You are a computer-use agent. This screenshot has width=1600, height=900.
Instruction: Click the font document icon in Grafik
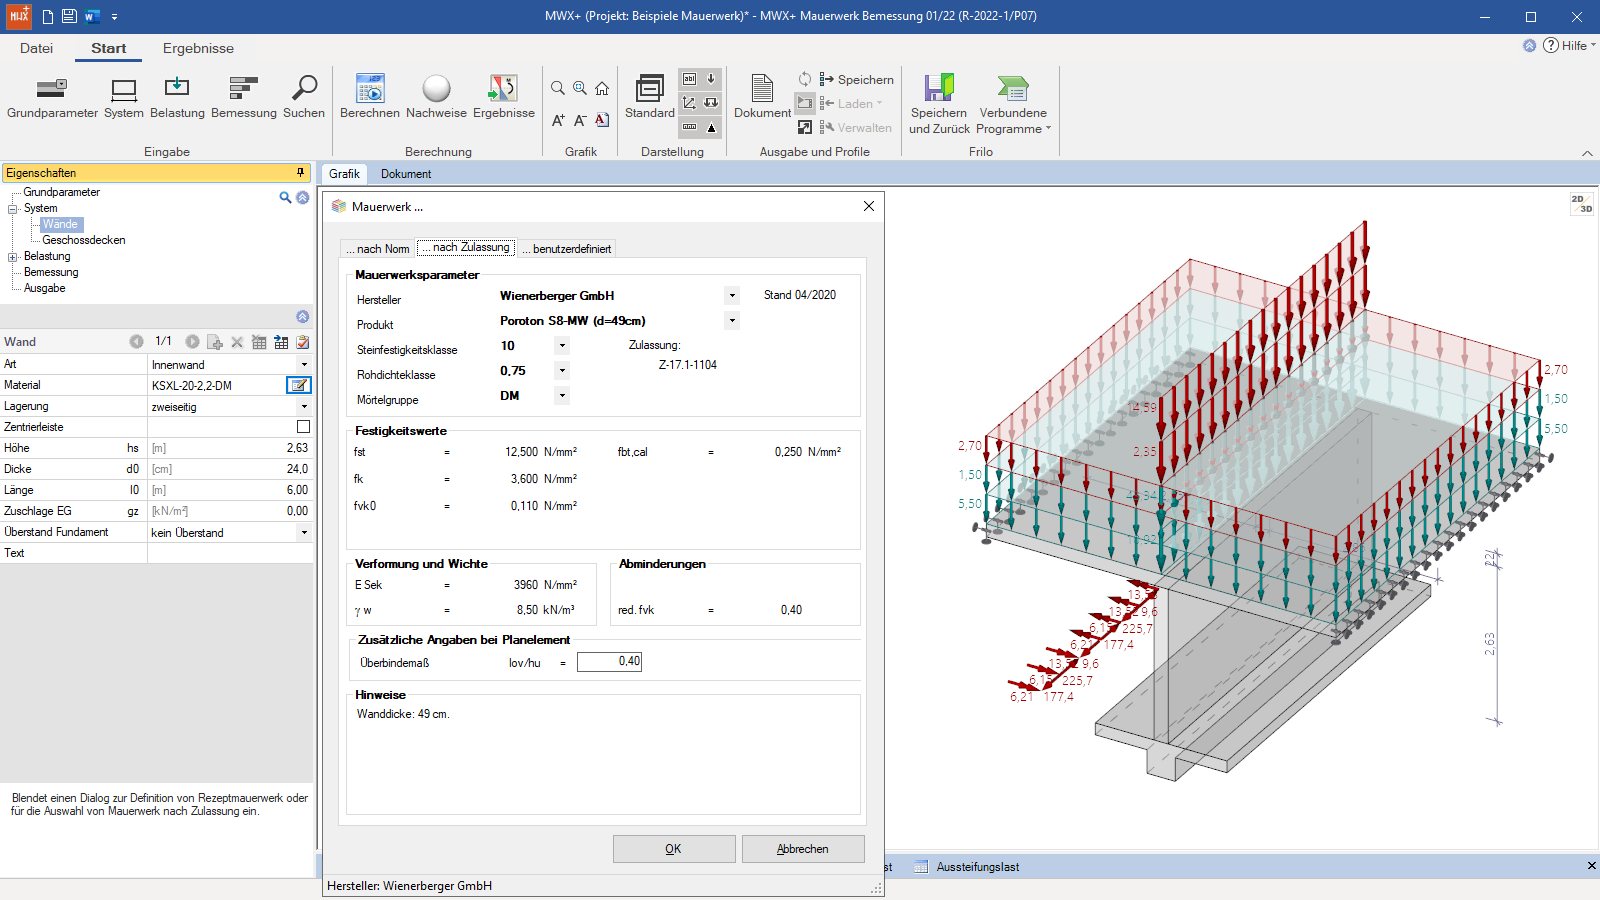coord(602,120)
